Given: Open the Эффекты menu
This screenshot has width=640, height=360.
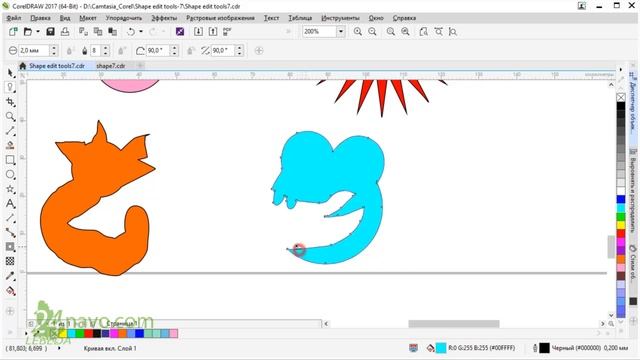Looking at the screenshot, I should pyautogui.click(x=164, y=18).
